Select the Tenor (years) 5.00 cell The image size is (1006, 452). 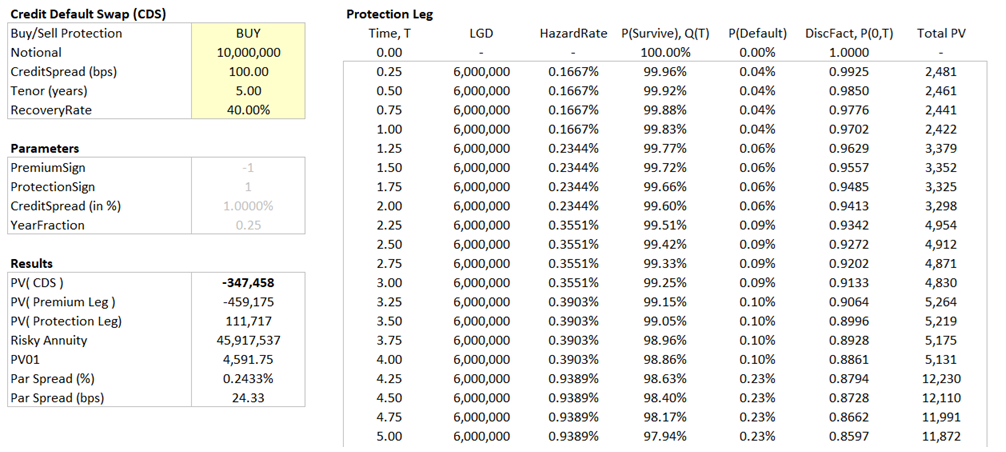[248, 90]
